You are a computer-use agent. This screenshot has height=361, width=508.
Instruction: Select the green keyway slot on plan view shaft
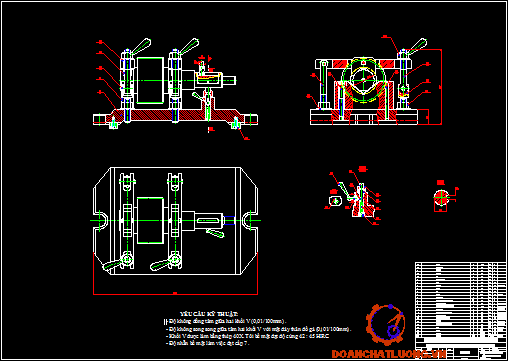(x=209, y=221)
